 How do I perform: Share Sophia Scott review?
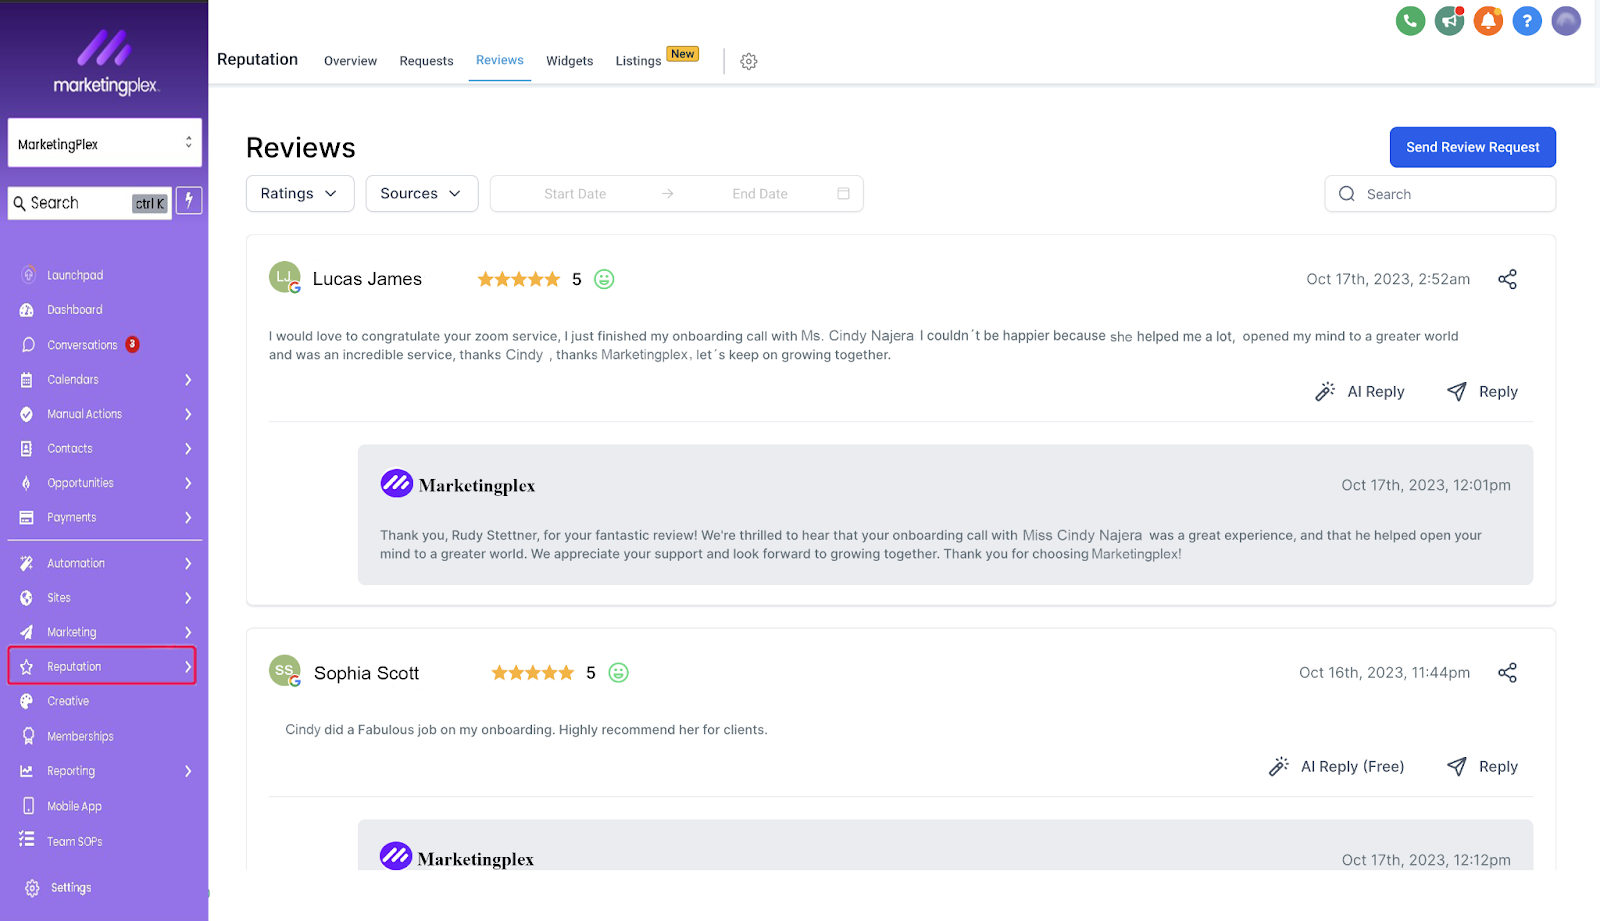tap(1507, 672)
